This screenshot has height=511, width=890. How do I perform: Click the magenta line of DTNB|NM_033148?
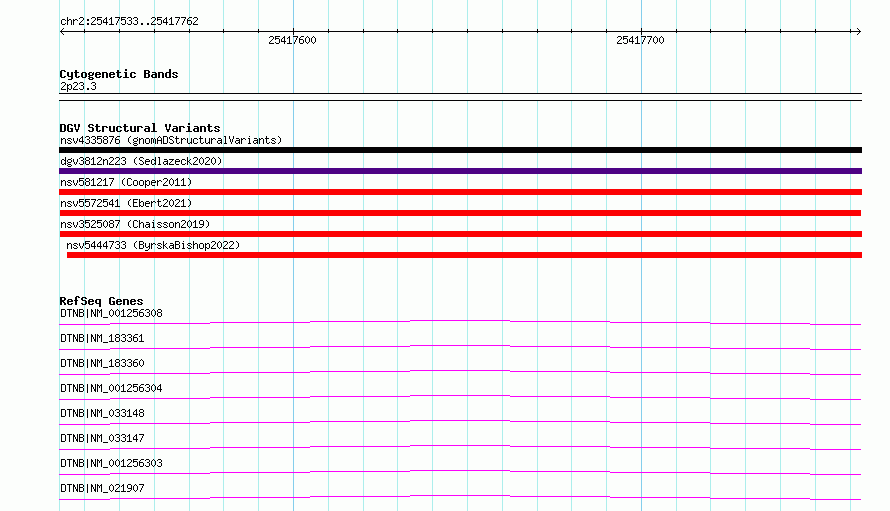tap(460, 422)
